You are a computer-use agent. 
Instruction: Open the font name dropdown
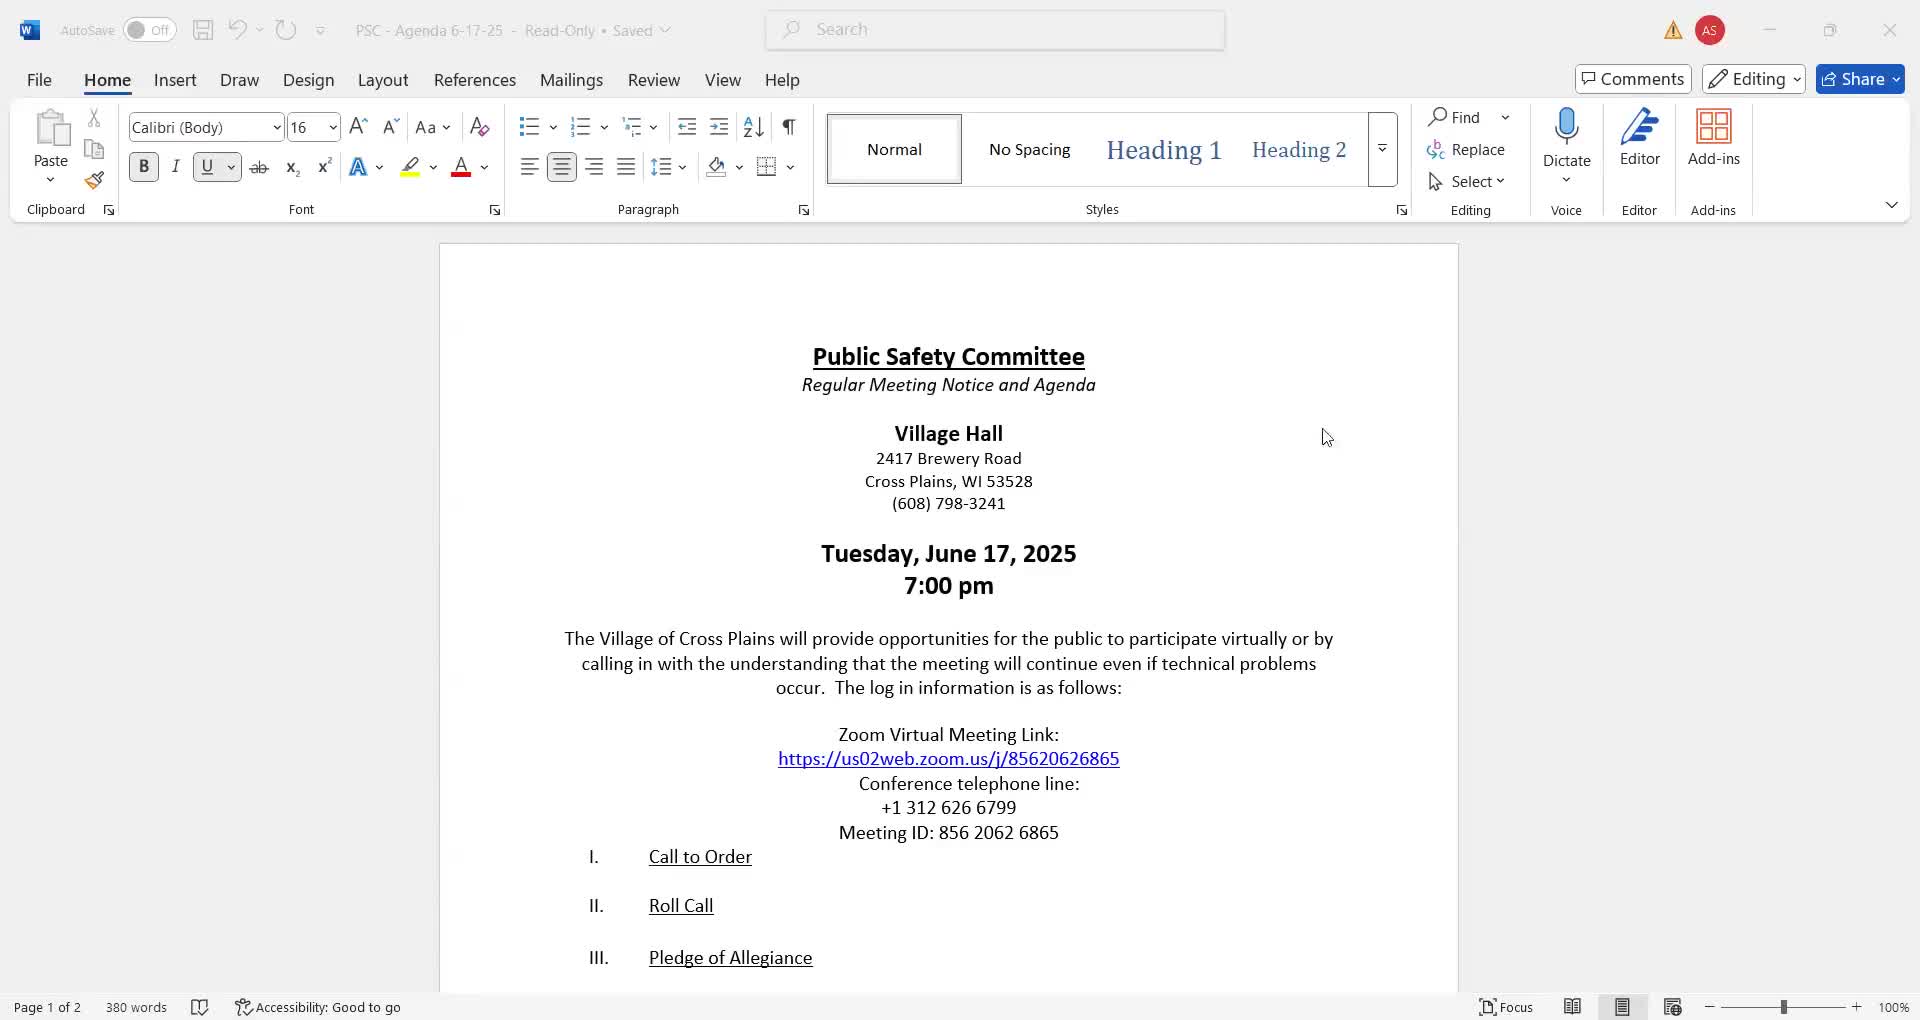click(x=277, y=127)
